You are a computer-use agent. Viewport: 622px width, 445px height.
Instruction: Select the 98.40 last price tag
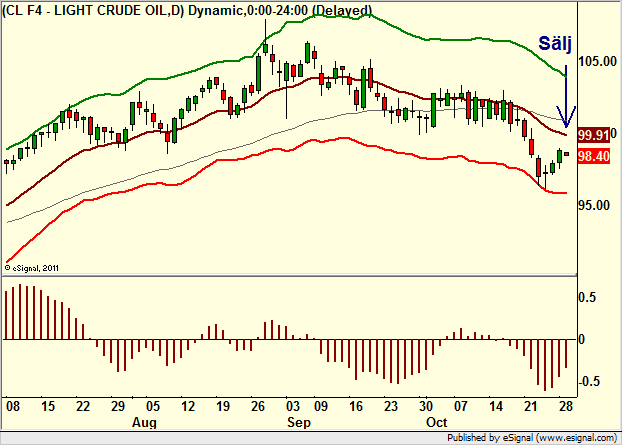(x=594, y=156)
